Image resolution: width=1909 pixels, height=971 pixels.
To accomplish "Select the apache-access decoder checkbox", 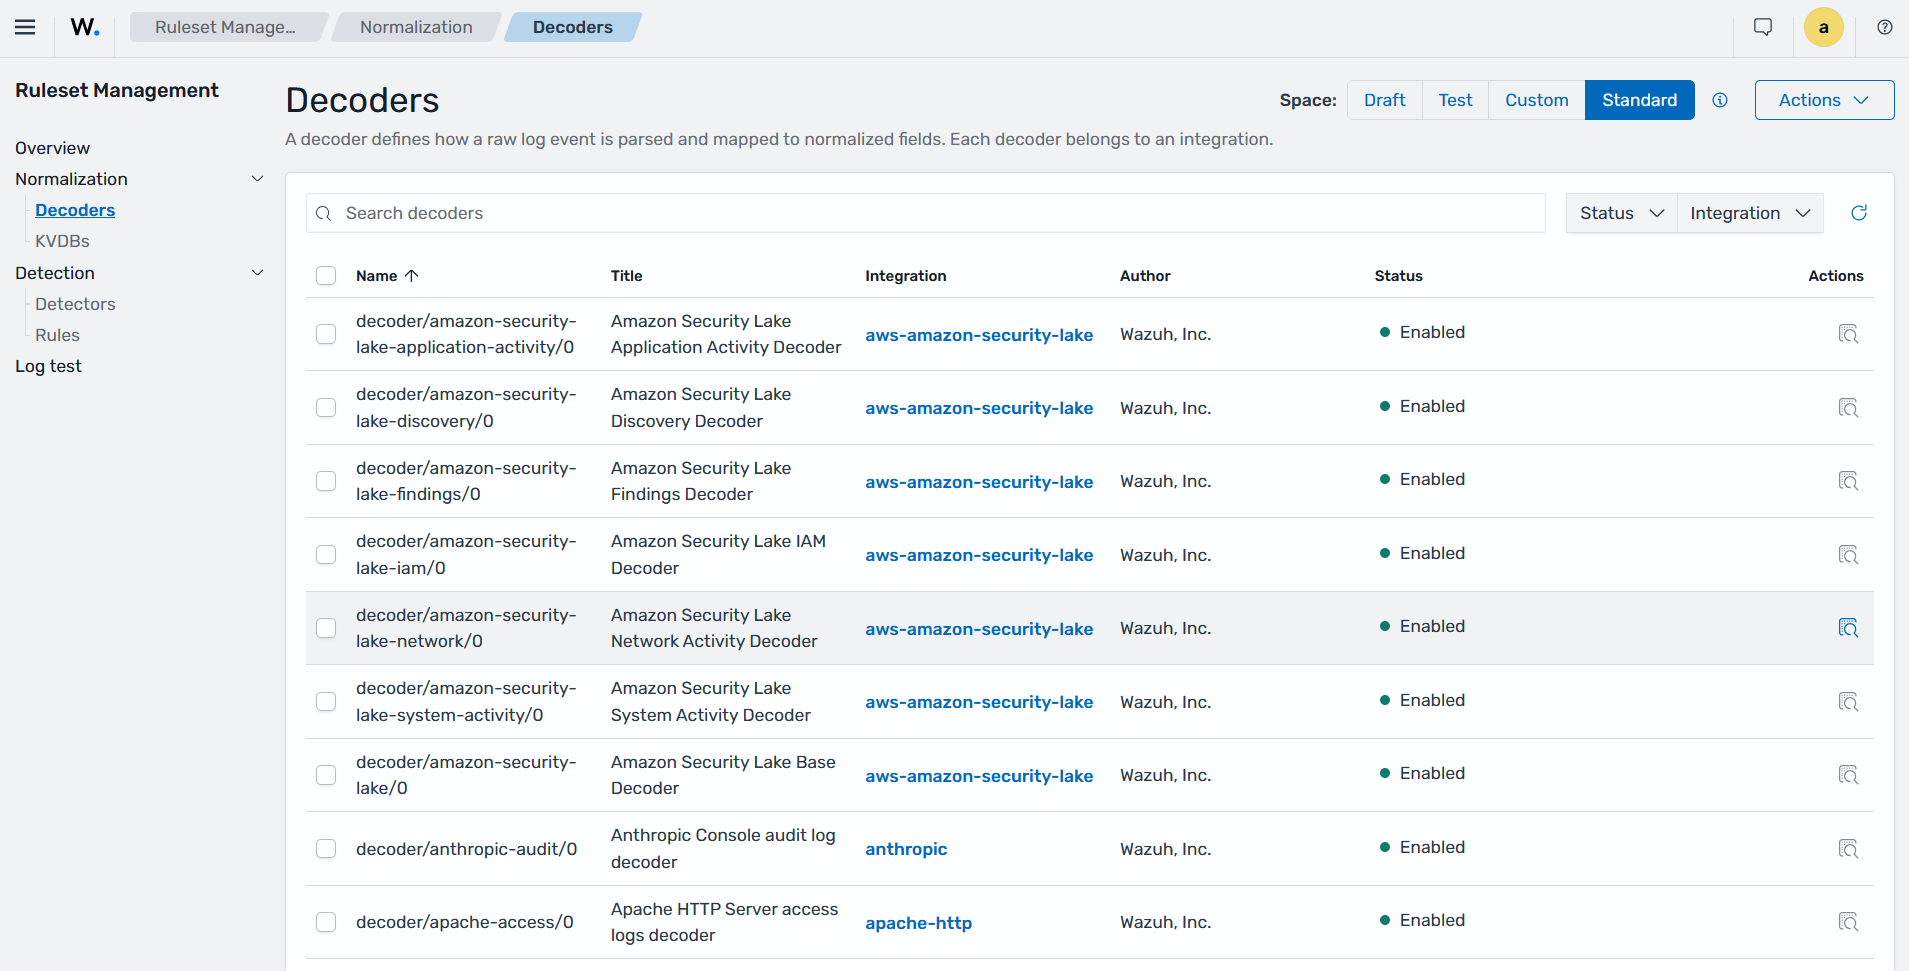I will (326, 922).
